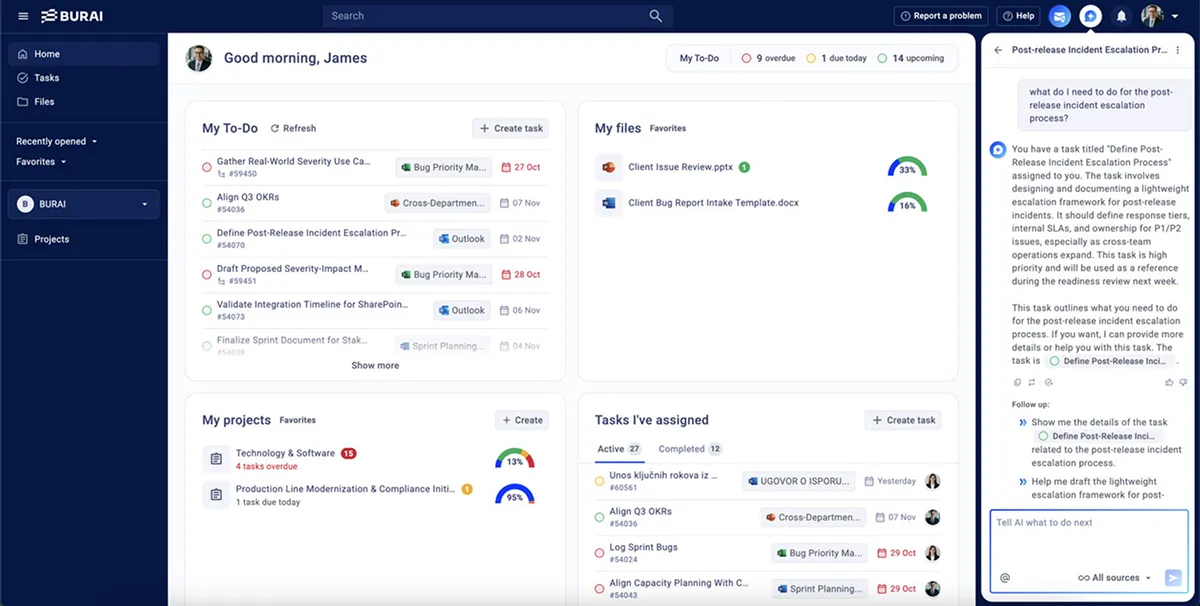Image resolution: width=1200 pixels, height=606 pixels.
Task: Click the user avatar in header
Action: click(1153, 16)
